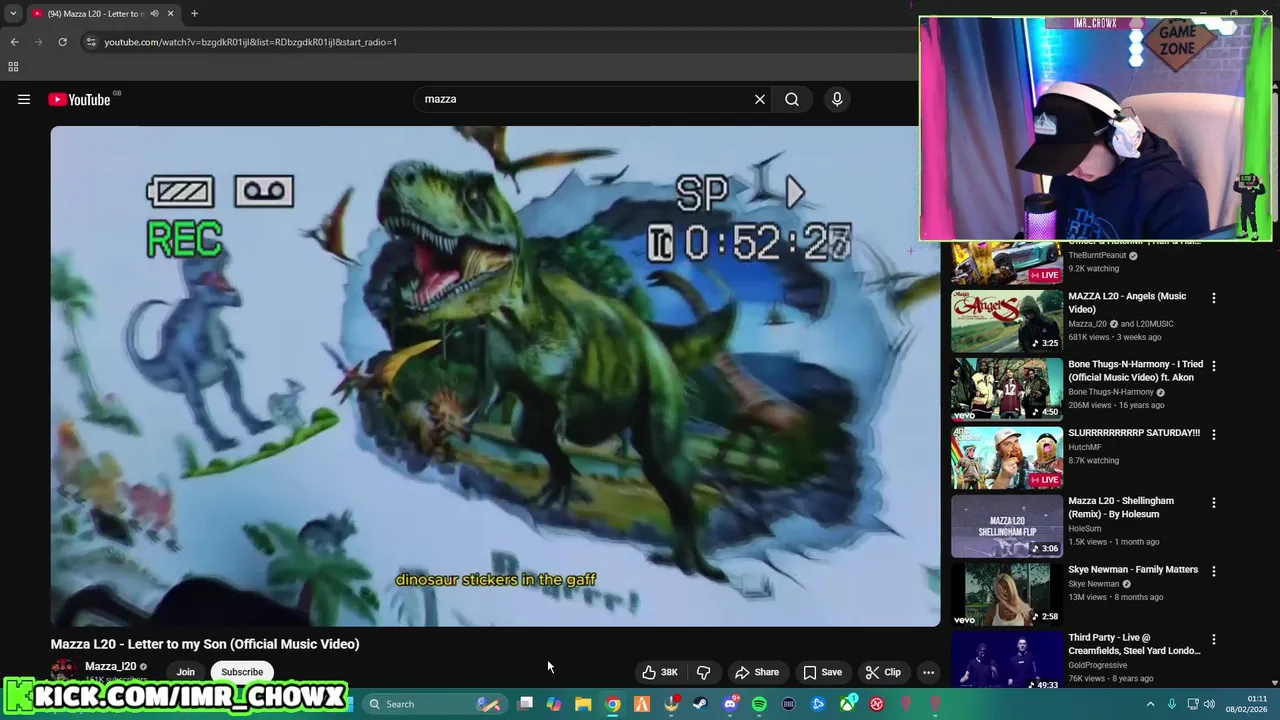Expand the tab search dropdown arrow
Screen dimensions: 1280x720
coord(13,14)
